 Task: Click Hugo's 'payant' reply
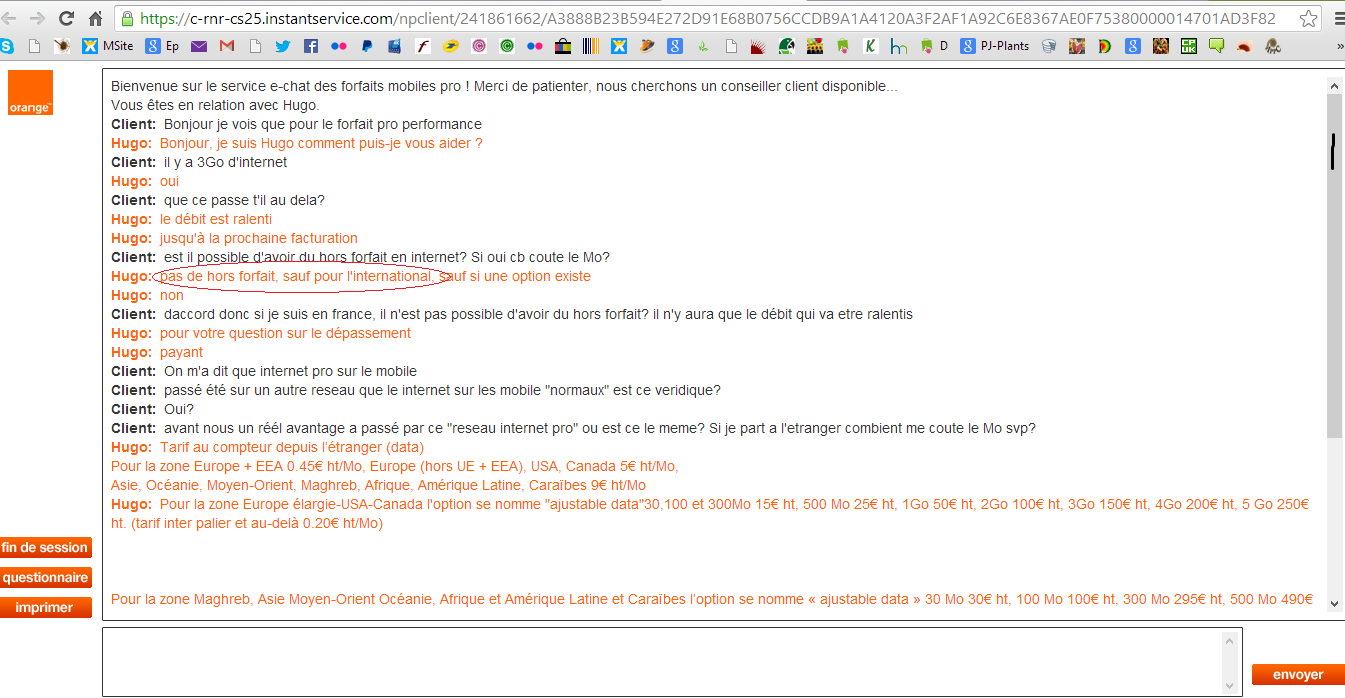pos(181,352)
